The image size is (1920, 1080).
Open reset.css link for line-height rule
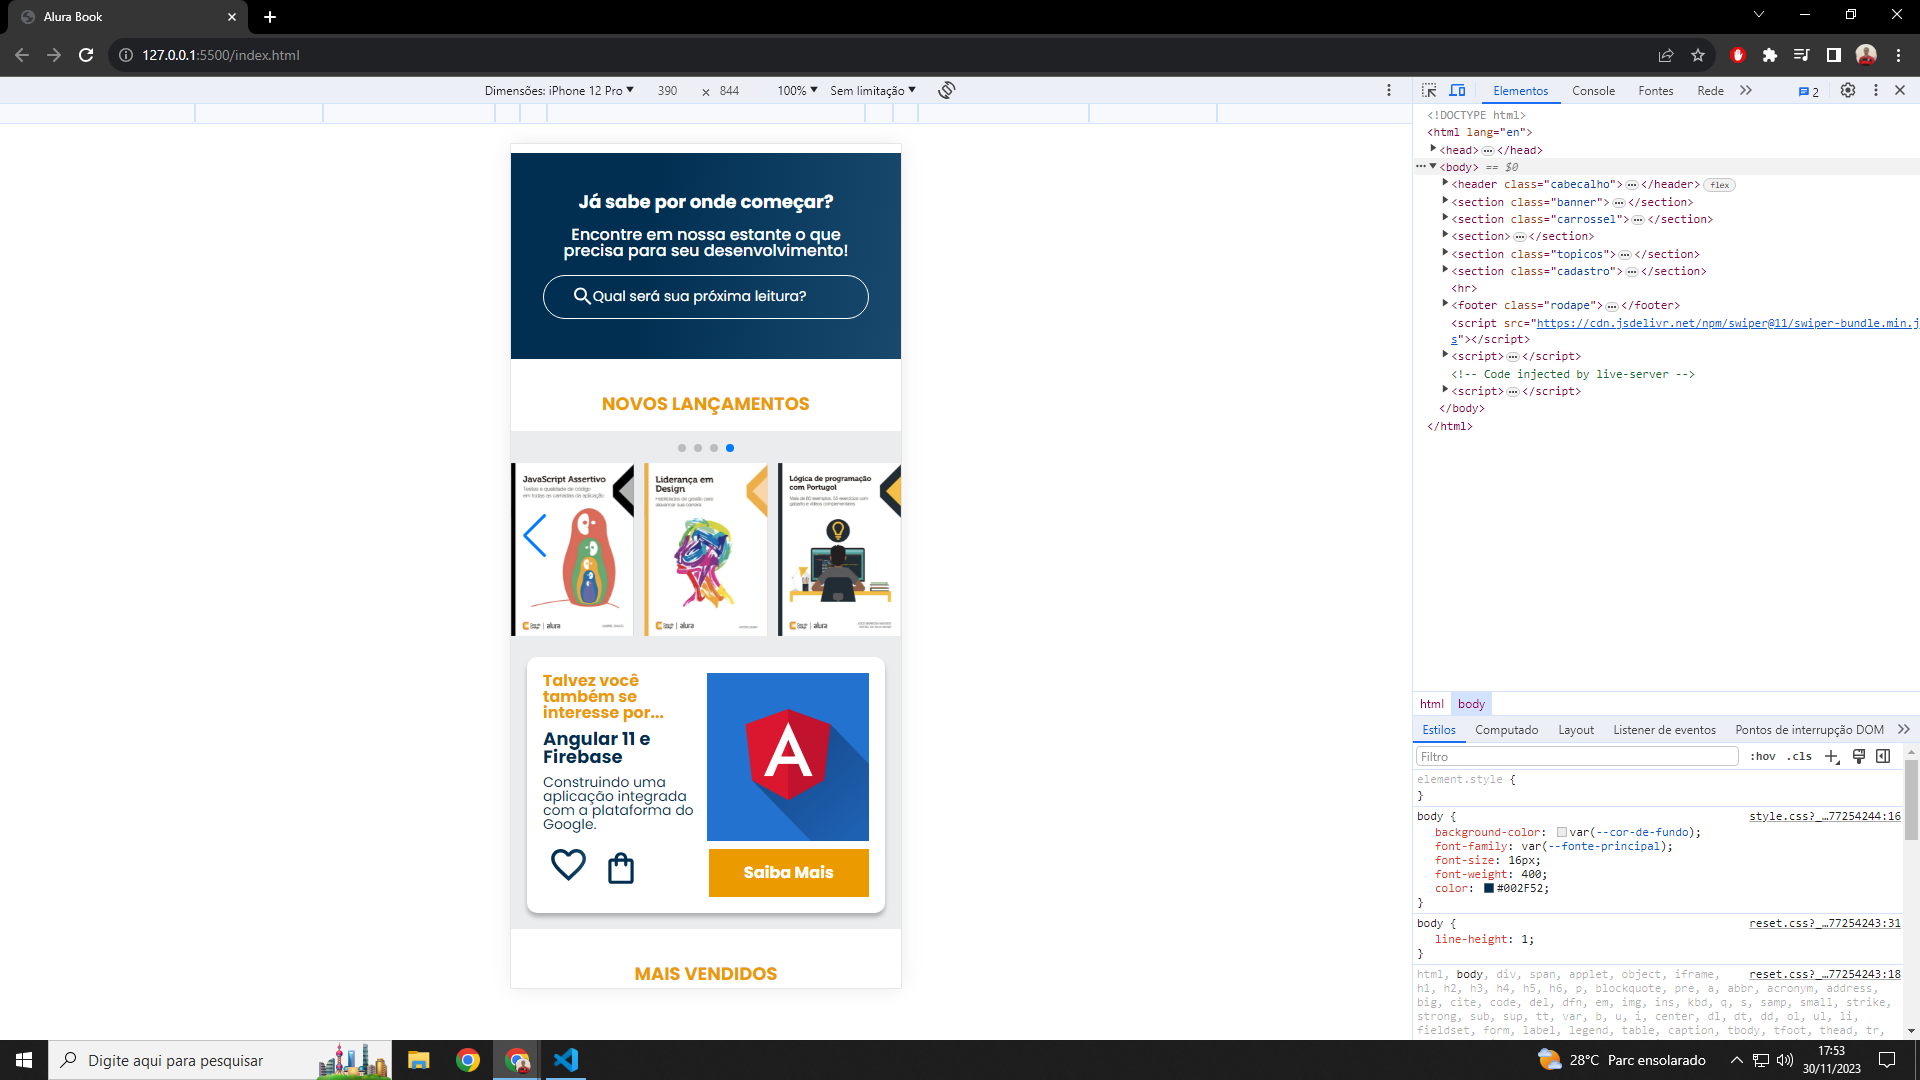pos(1824,923)
